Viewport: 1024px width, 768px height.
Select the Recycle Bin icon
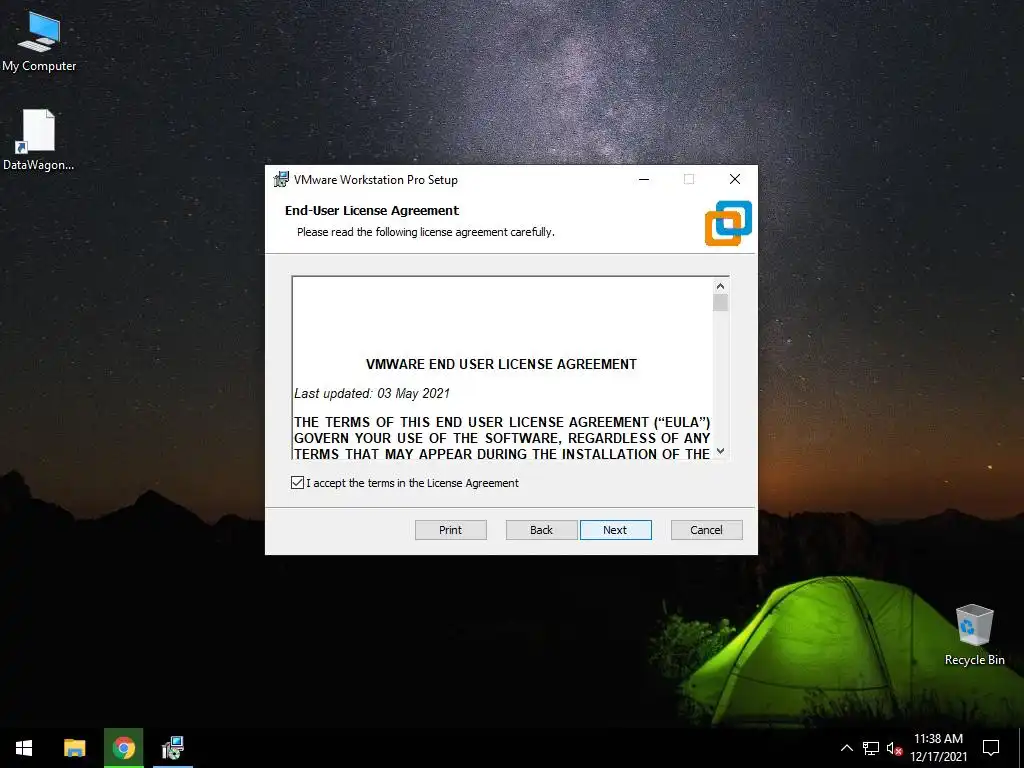(x=974, y=635)
